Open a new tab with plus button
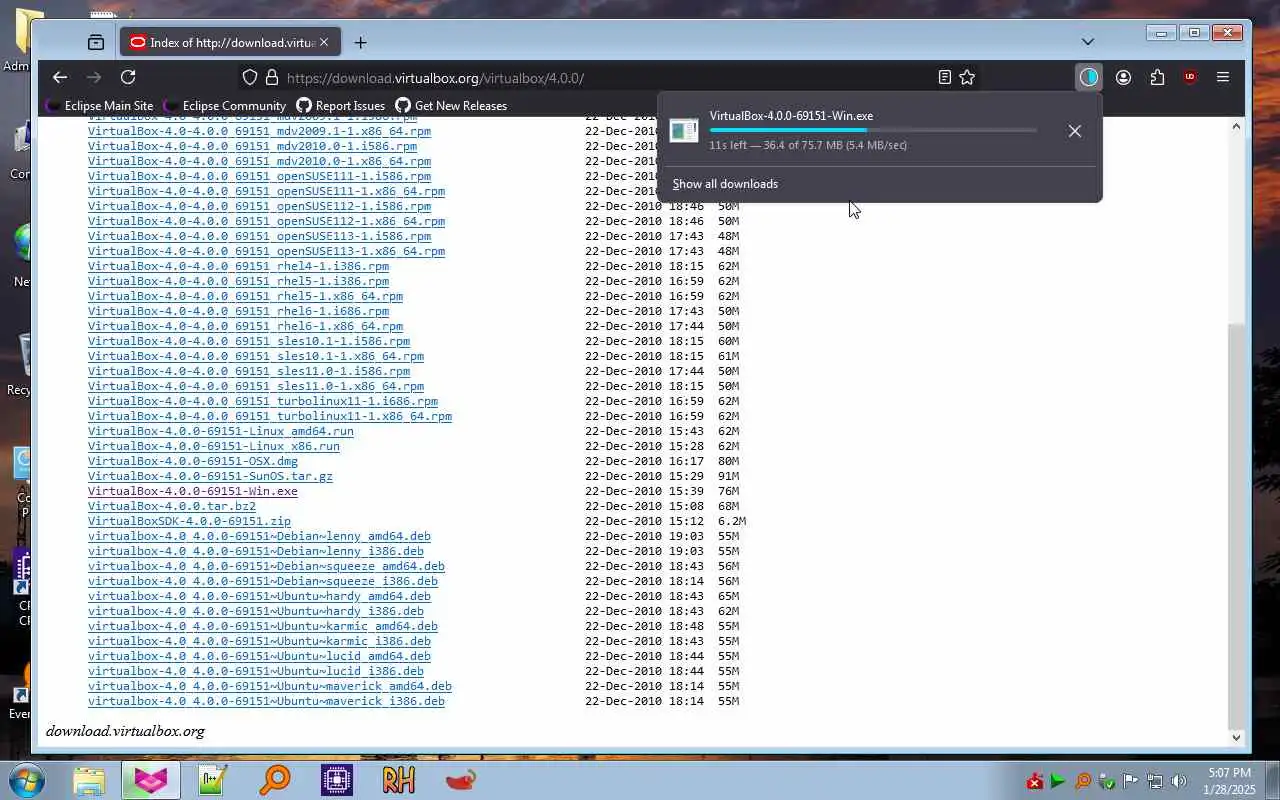This screenshot has height=800, width=1280. point(360,42)
